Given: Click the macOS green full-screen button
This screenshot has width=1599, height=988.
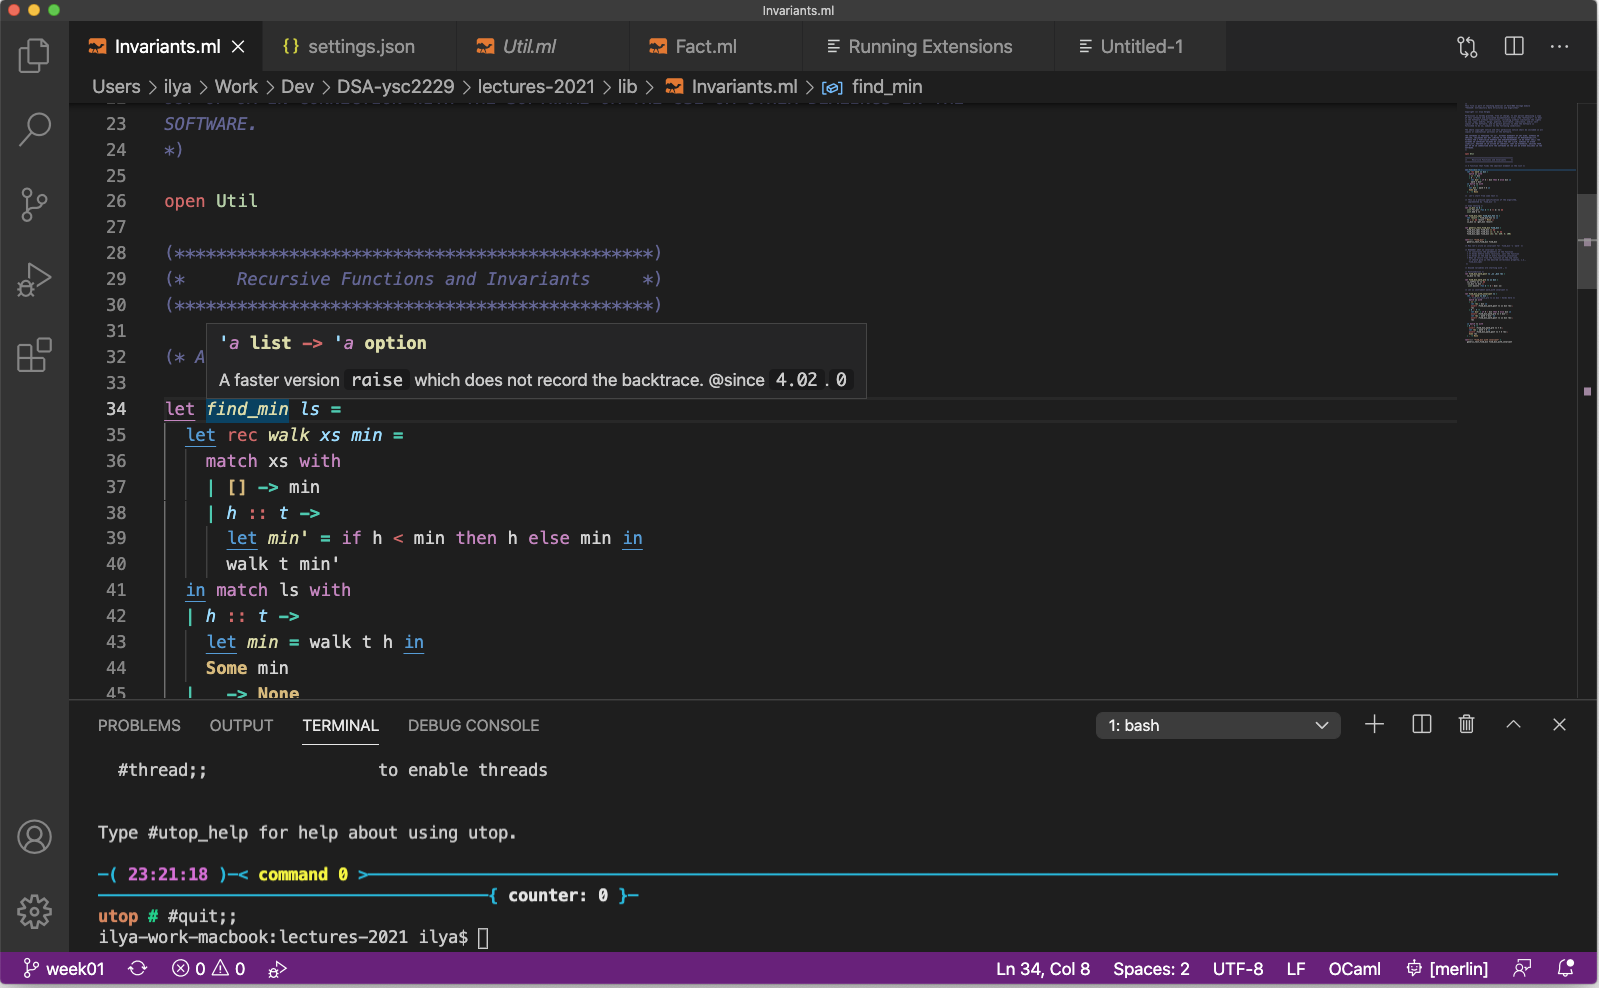Looking at the screenshot, I should point(54,10).
